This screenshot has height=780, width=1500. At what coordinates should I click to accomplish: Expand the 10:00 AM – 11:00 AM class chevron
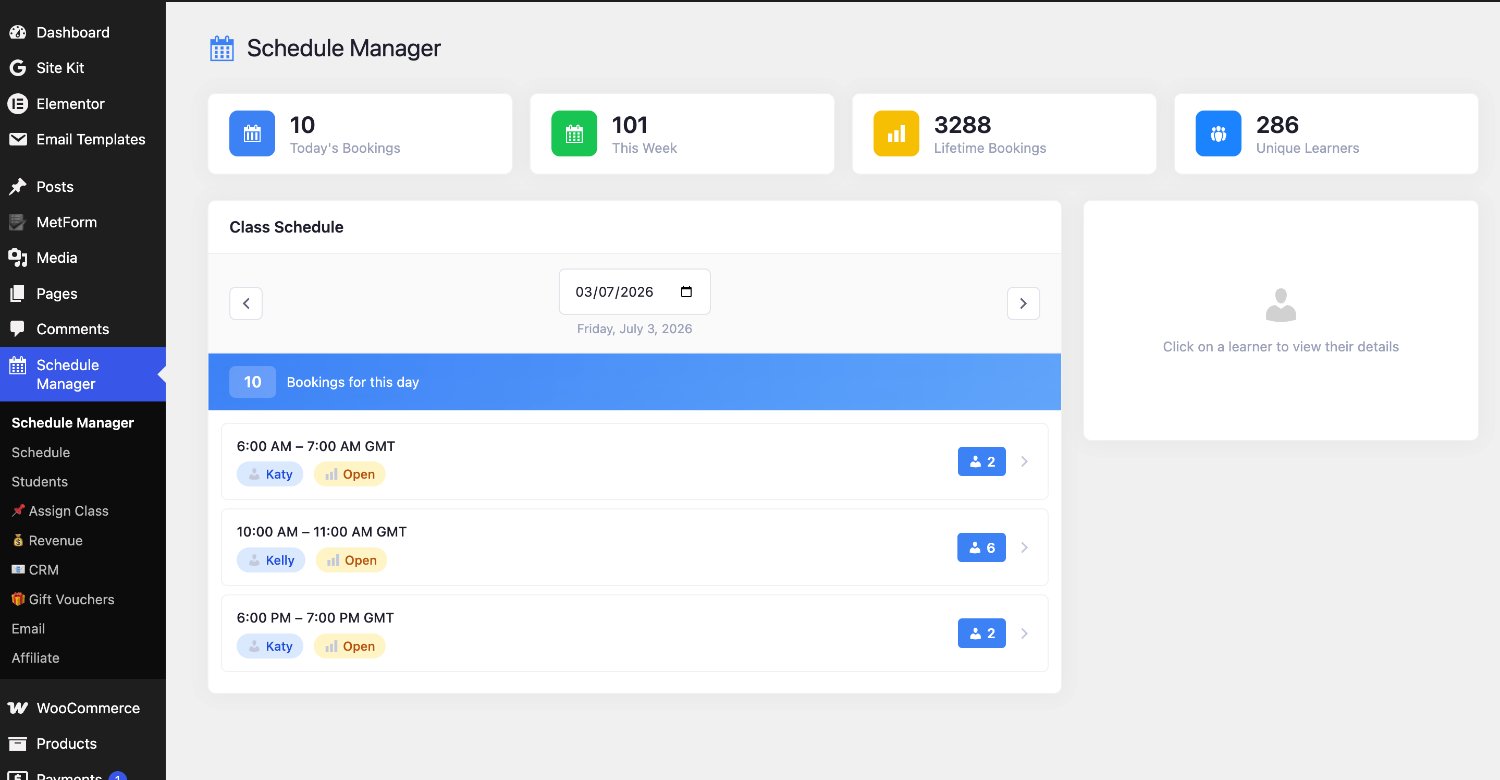[1024, 548]
